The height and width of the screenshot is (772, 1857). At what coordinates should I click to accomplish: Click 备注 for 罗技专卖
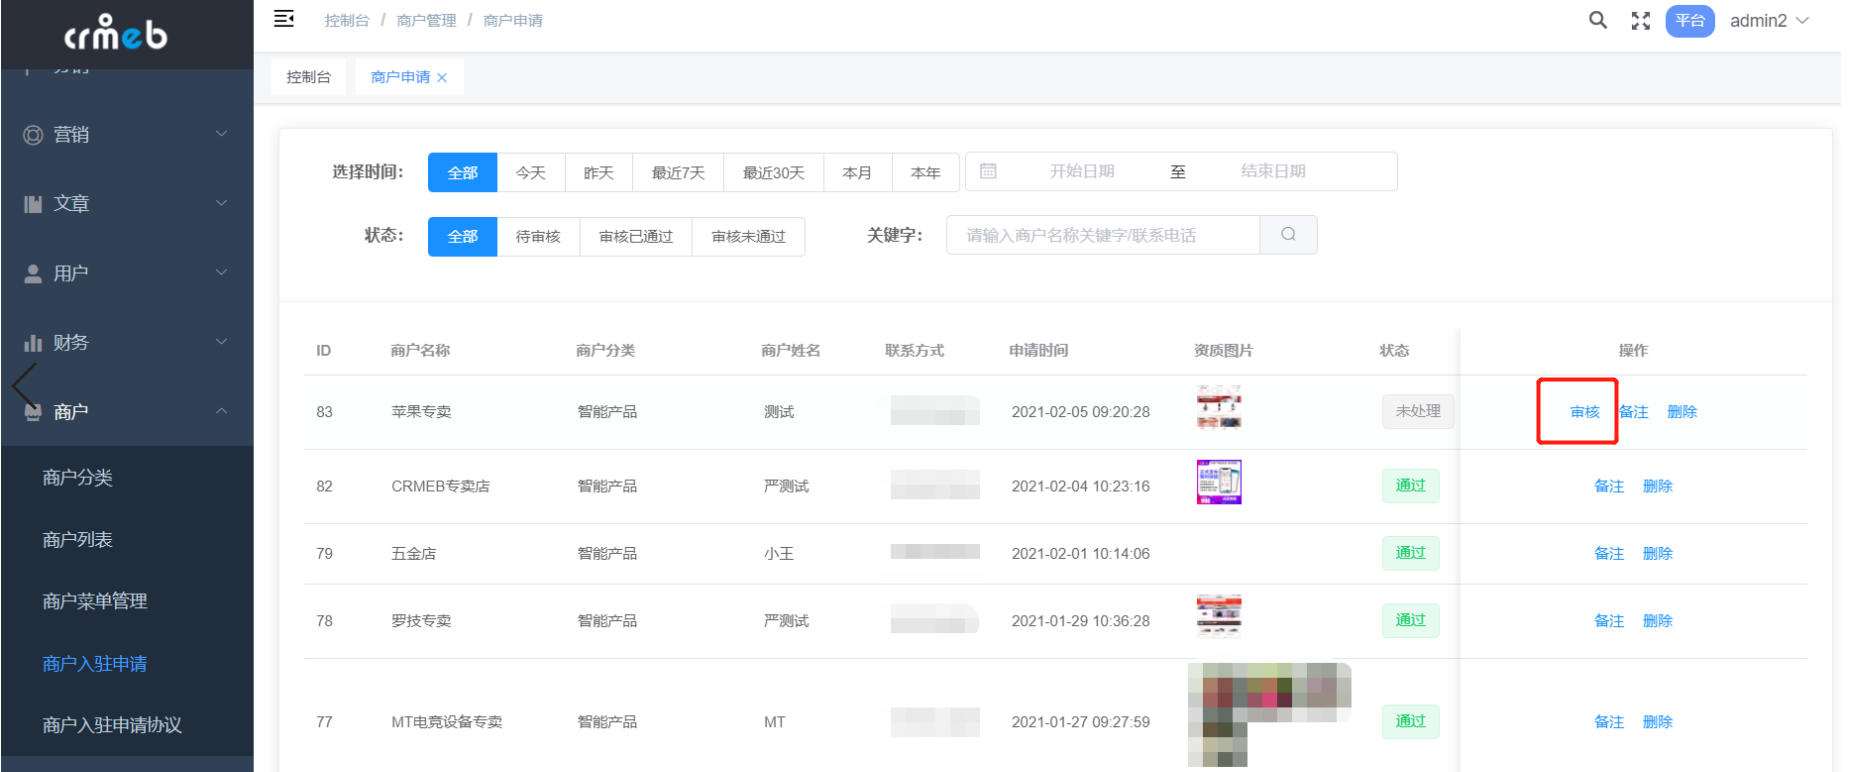[x=1609, y=621]
